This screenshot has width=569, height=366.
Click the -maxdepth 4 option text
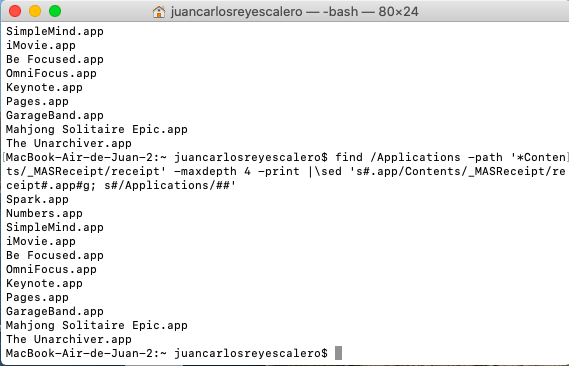[x=212, y=171]
